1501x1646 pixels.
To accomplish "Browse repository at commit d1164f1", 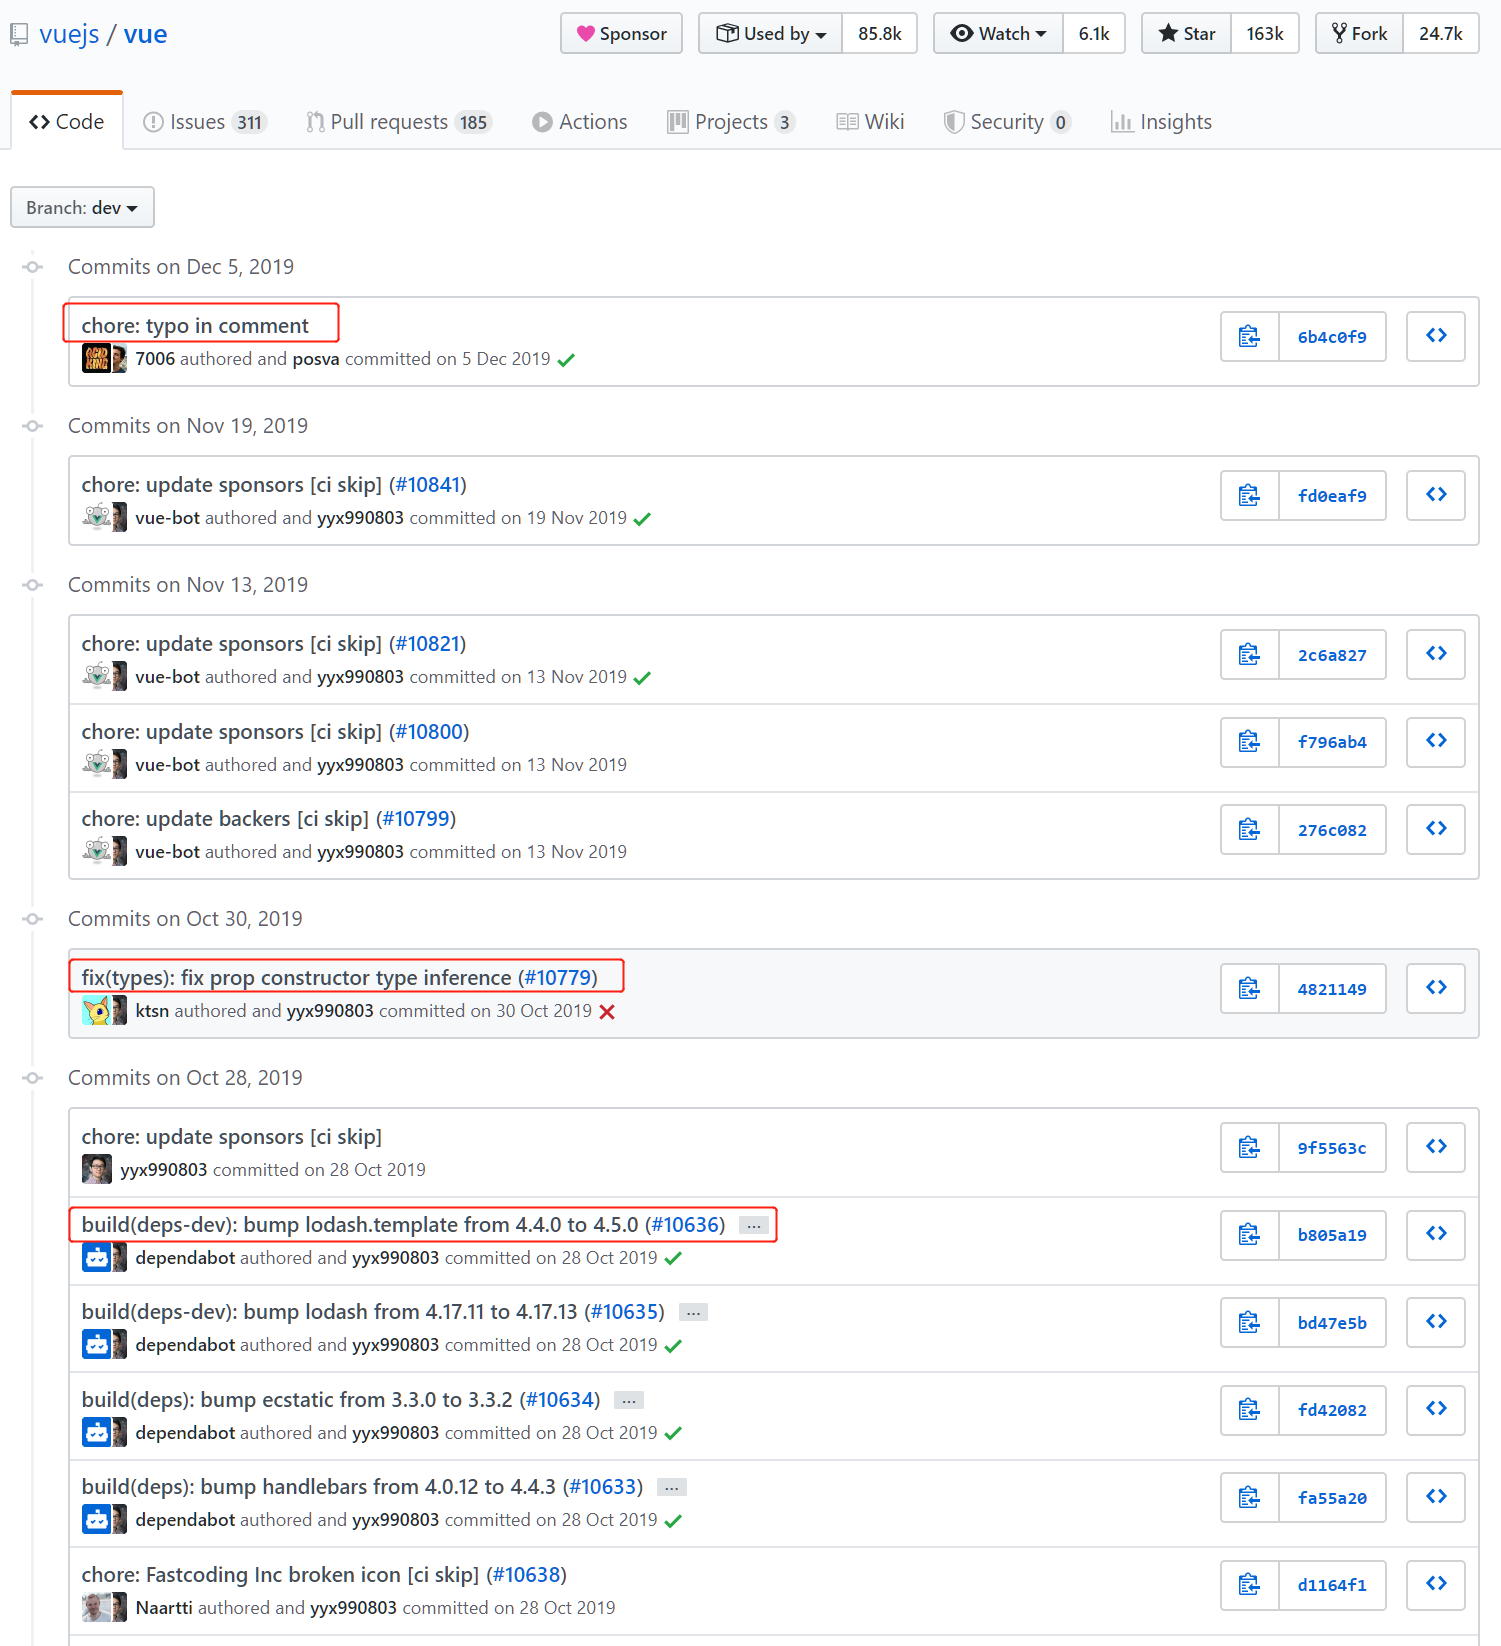I will point(1436,1585).
